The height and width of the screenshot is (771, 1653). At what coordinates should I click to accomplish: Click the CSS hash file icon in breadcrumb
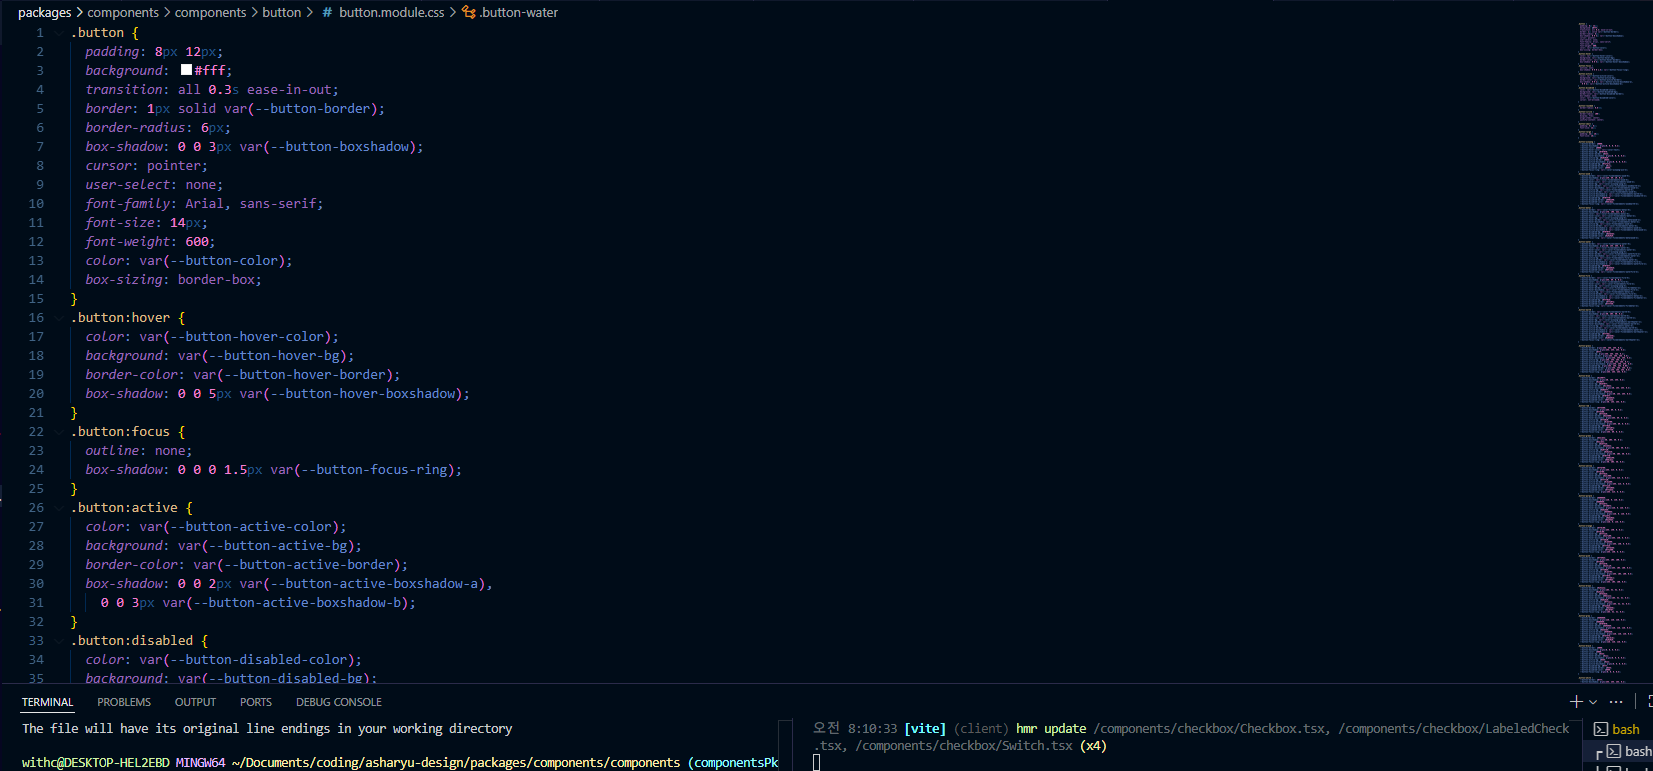327,12
